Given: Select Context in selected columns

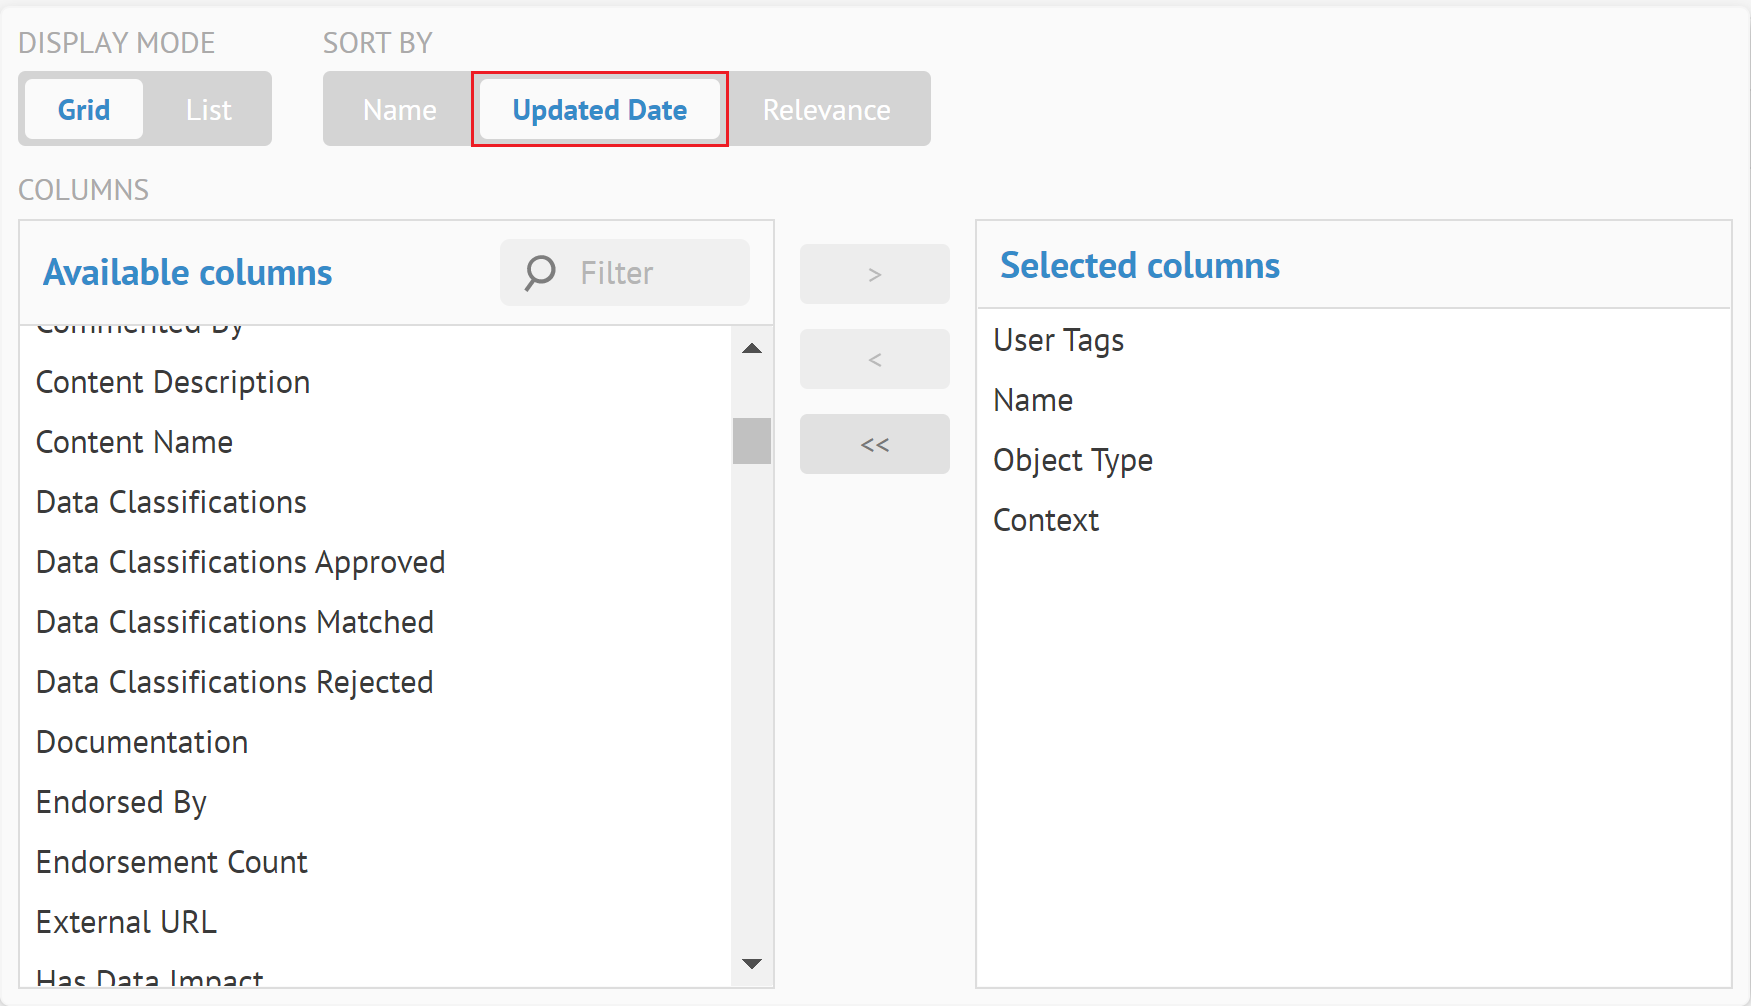Looking at the screenshot, I should (x=1045, y=521).
